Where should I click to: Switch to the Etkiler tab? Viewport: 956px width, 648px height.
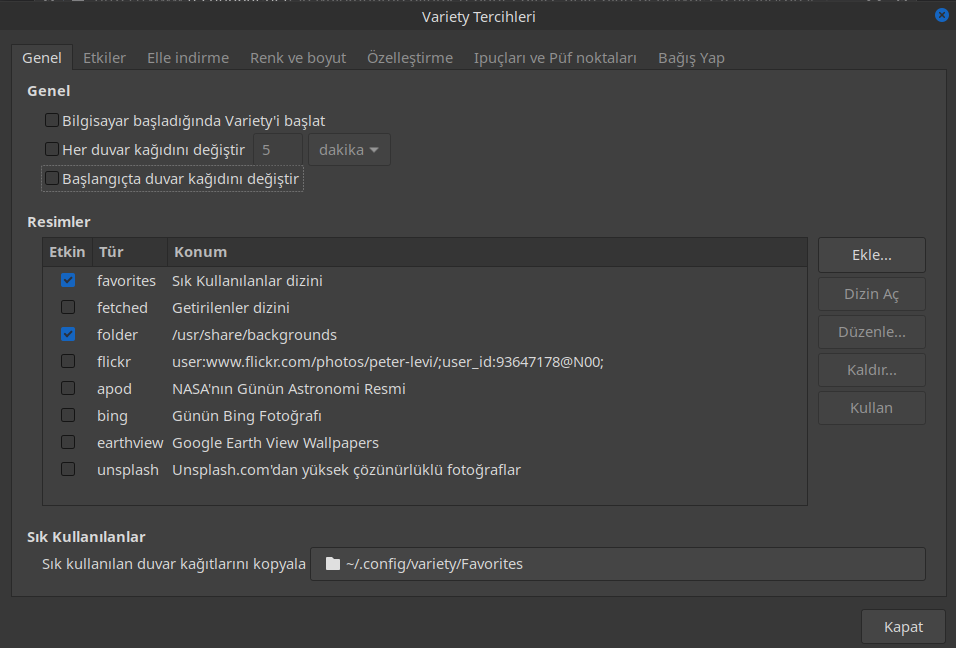pyautogui.click(x=104, y=58)
